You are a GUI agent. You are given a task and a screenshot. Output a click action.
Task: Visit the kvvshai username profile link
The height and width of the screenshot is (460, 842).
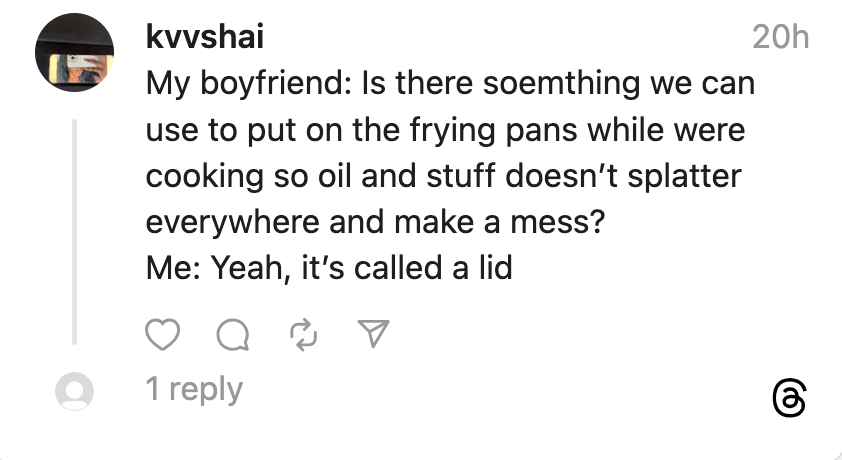click(205, 38)
